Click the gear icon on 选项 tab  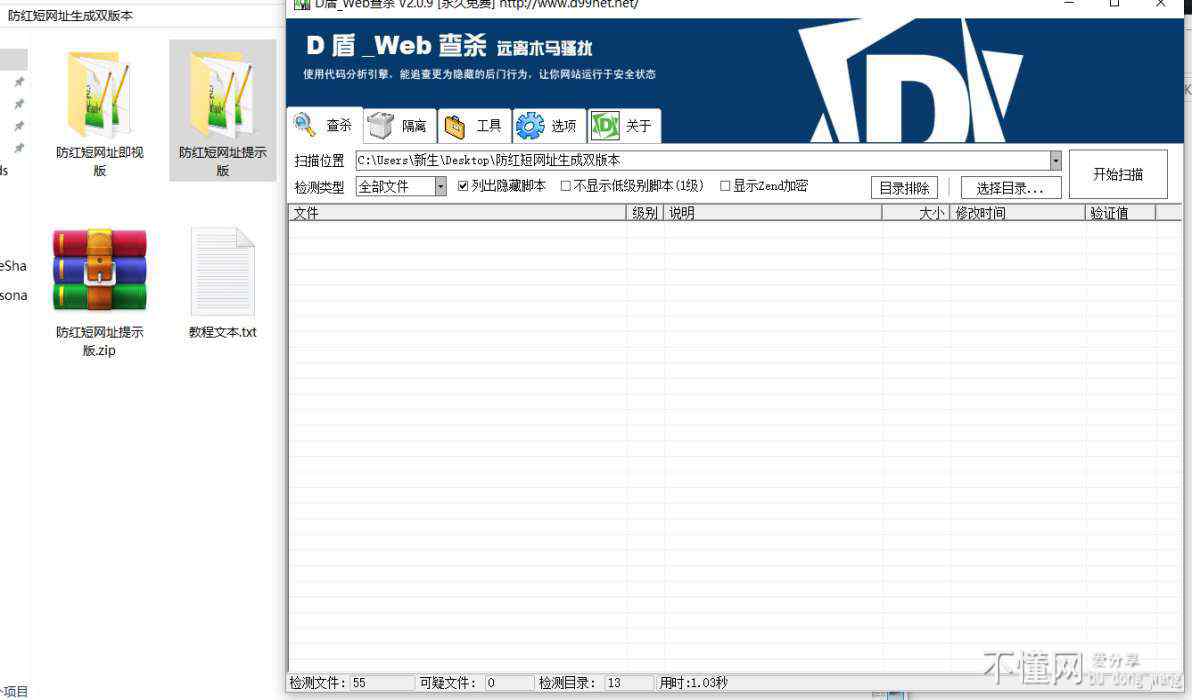click(x=530, y=125)
